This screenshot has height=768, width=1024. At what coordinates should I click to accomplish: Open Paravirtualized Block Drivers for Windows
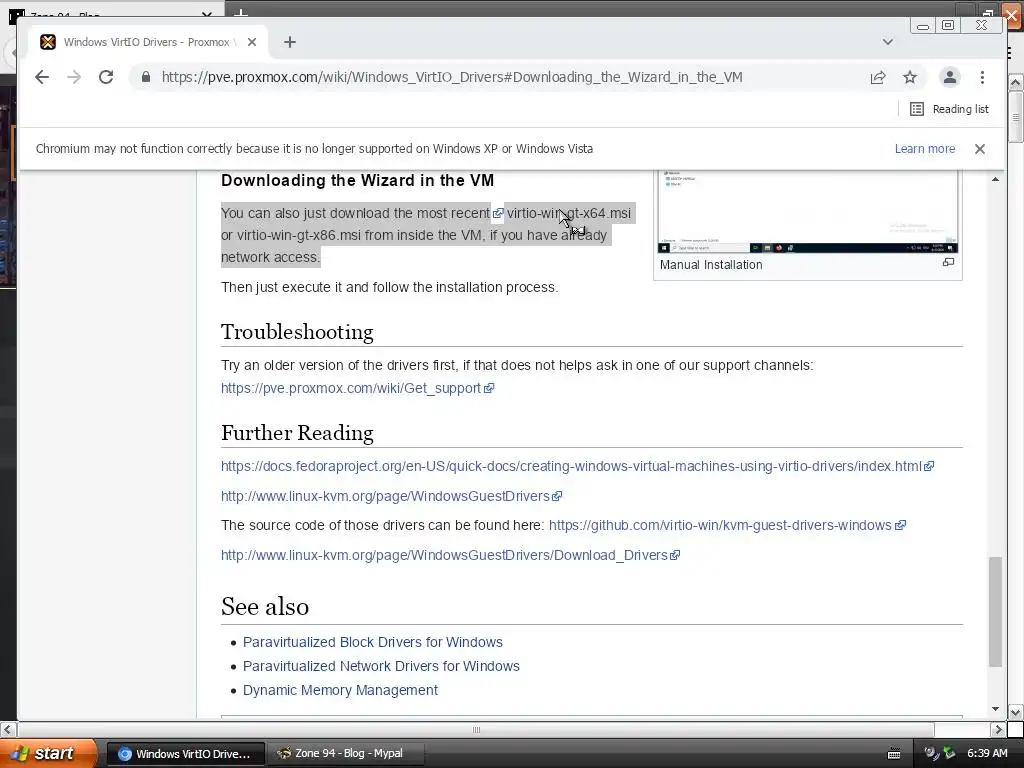click(373, 642)
